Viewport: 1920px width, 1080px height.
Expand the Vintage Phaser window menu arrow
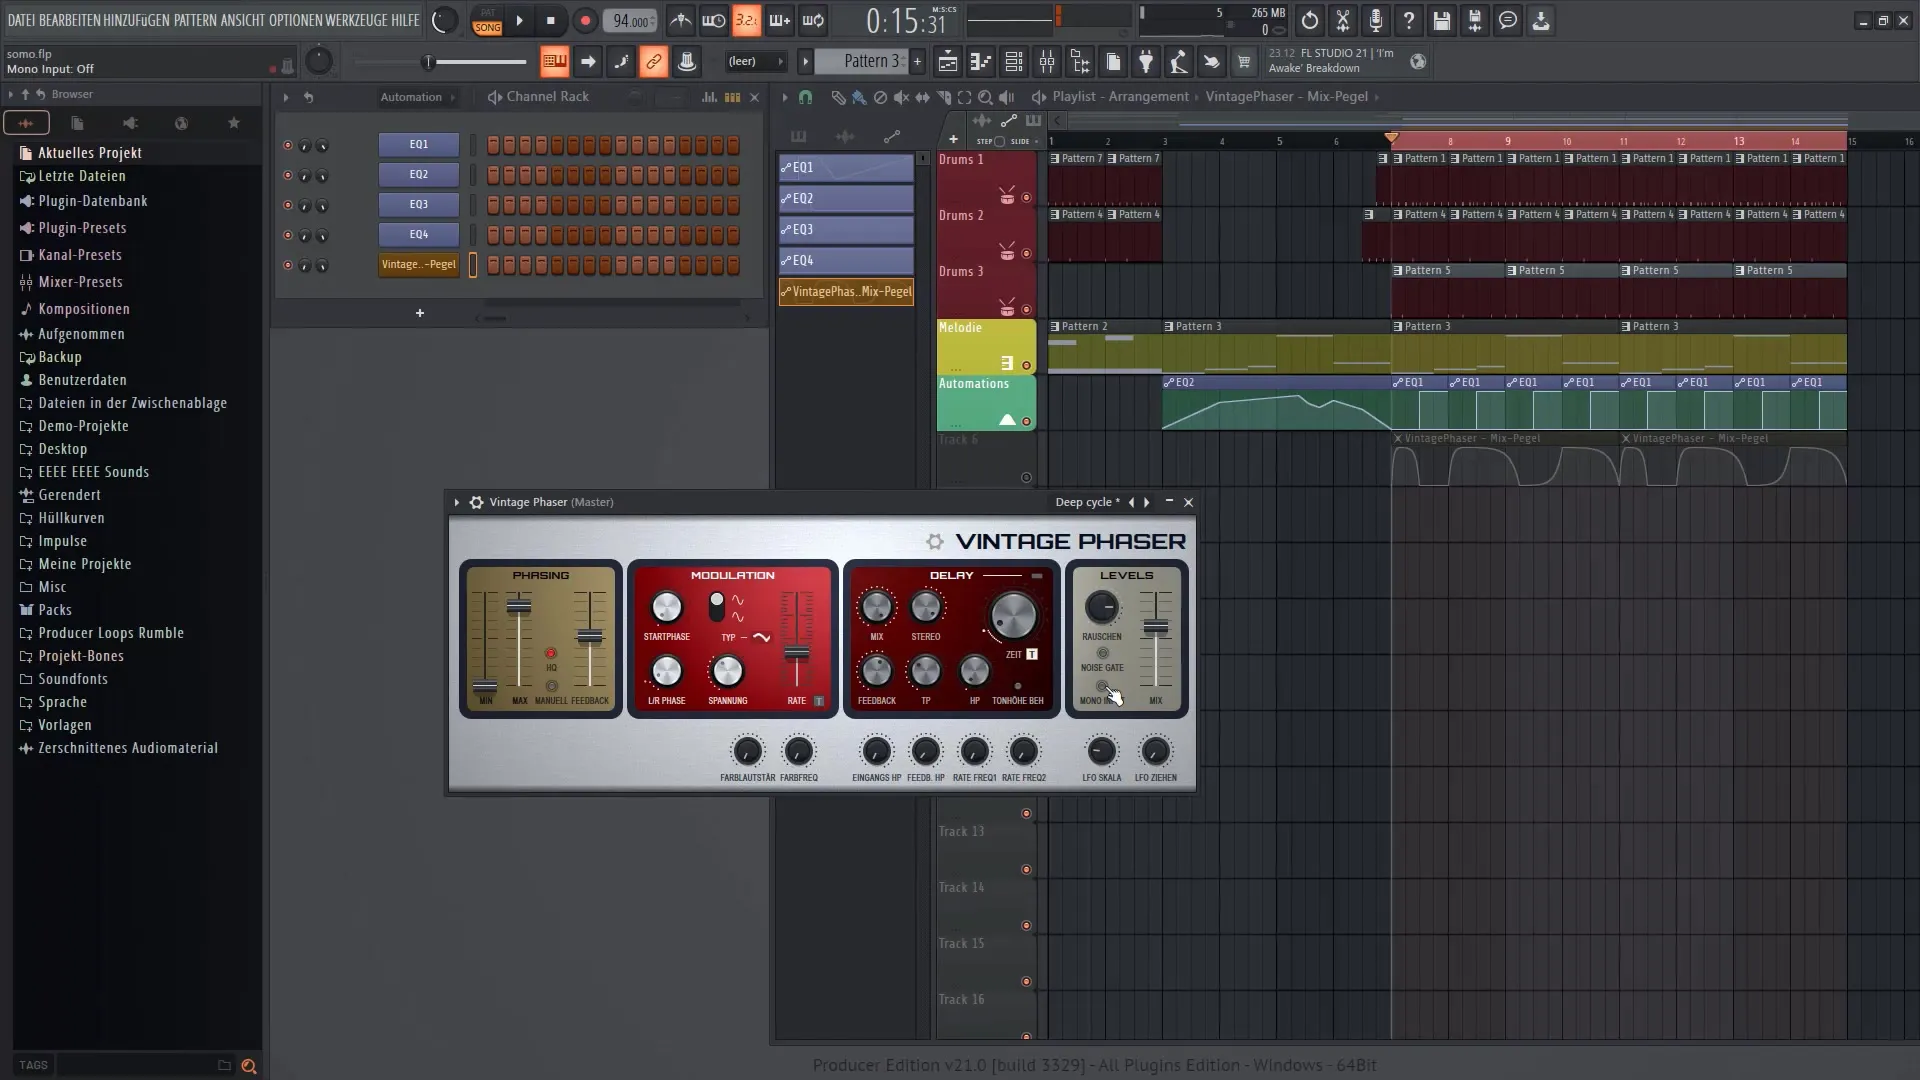(457, 502)
